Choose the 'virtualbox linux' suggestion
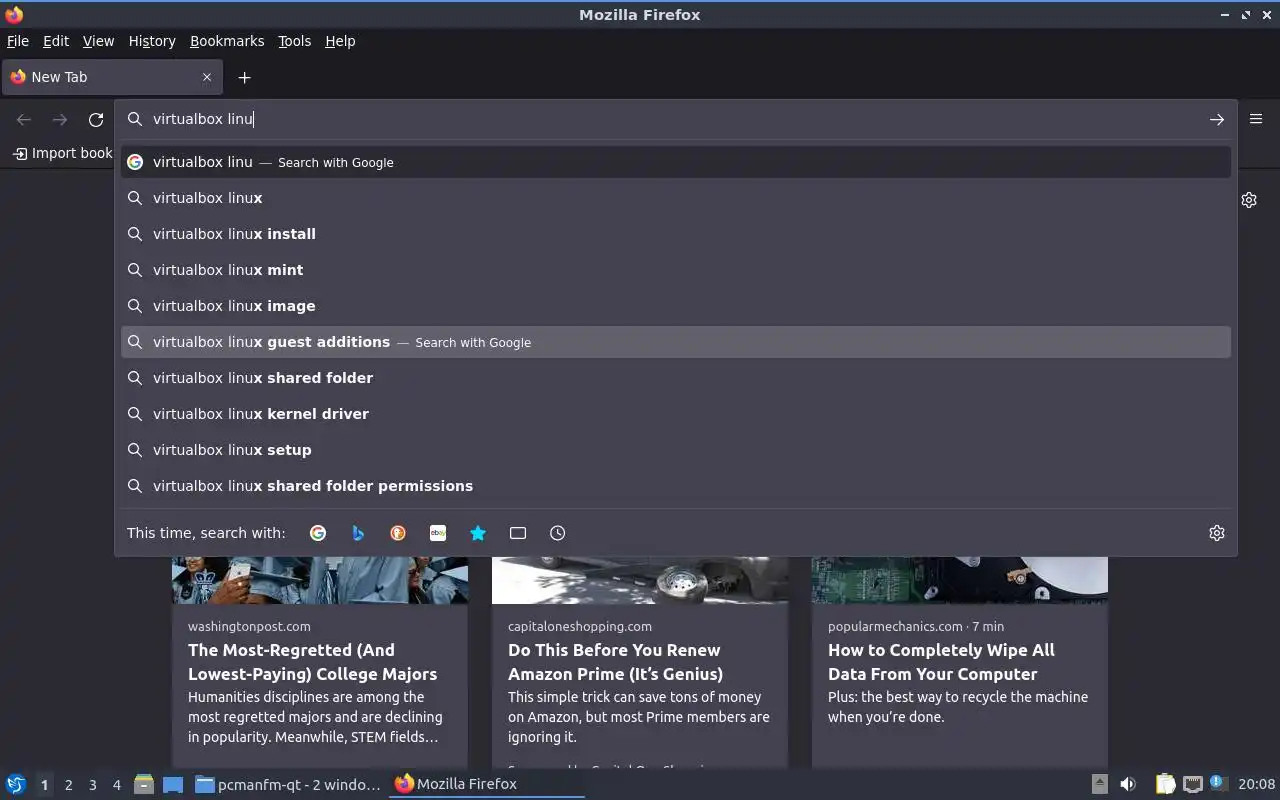1280x800 pixels. click(676, 198)
